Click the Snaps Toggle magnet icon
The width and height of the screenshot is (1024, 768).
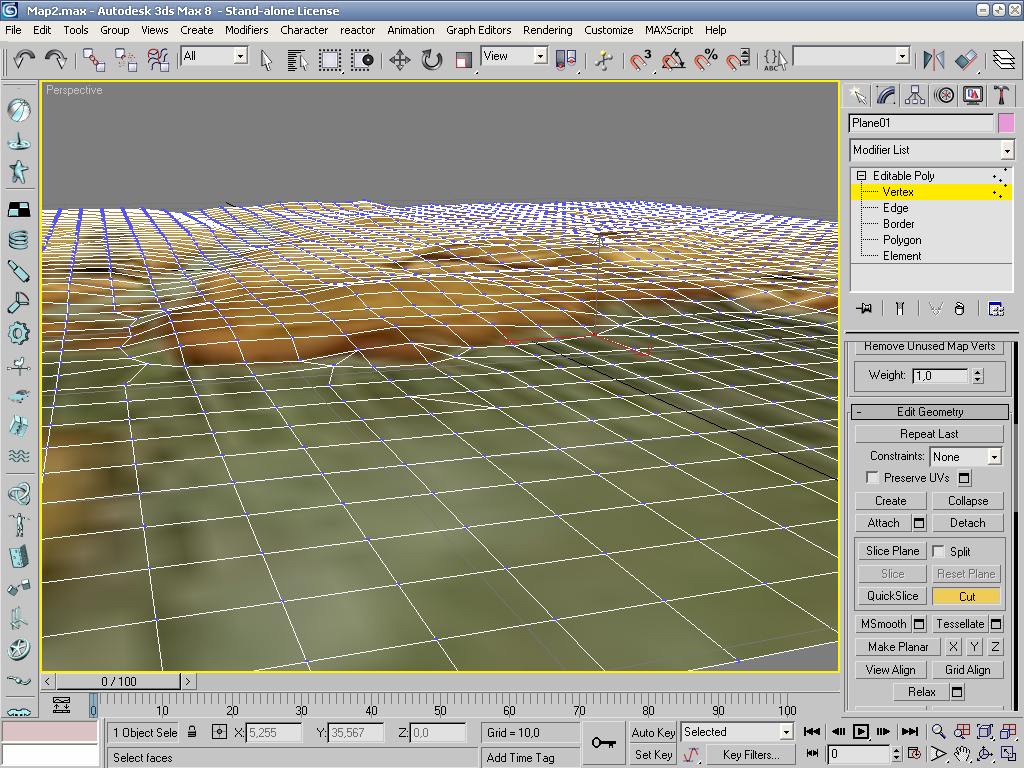[641, 60]
